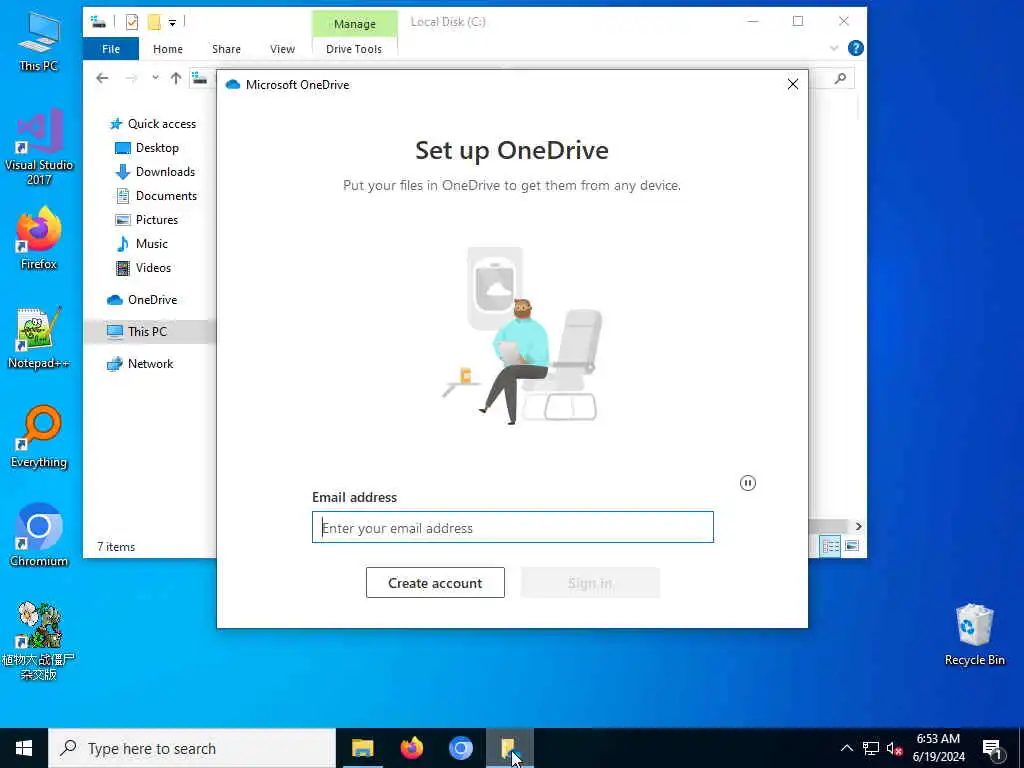Image resolution: width=1024 pixels, height=768 pixels.
Task: Expand the ribbon with the chevron
Action: coord(834,48)
